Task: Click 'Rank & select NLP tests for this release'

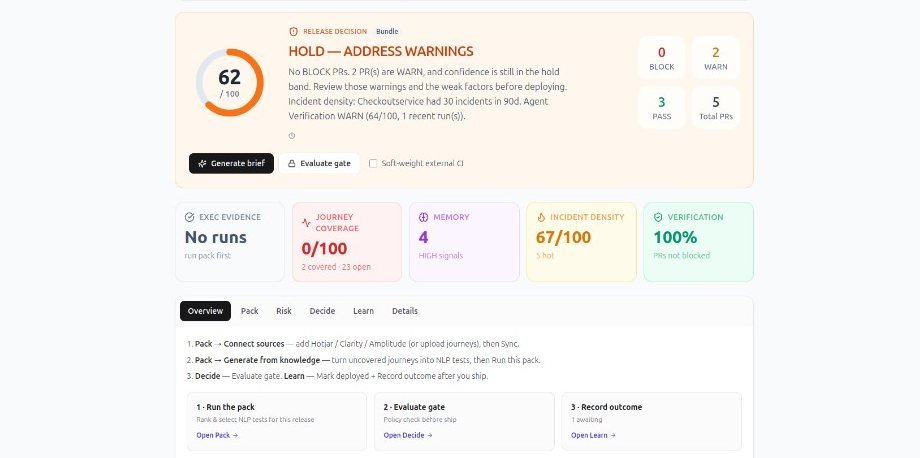Action: (255, 419)
